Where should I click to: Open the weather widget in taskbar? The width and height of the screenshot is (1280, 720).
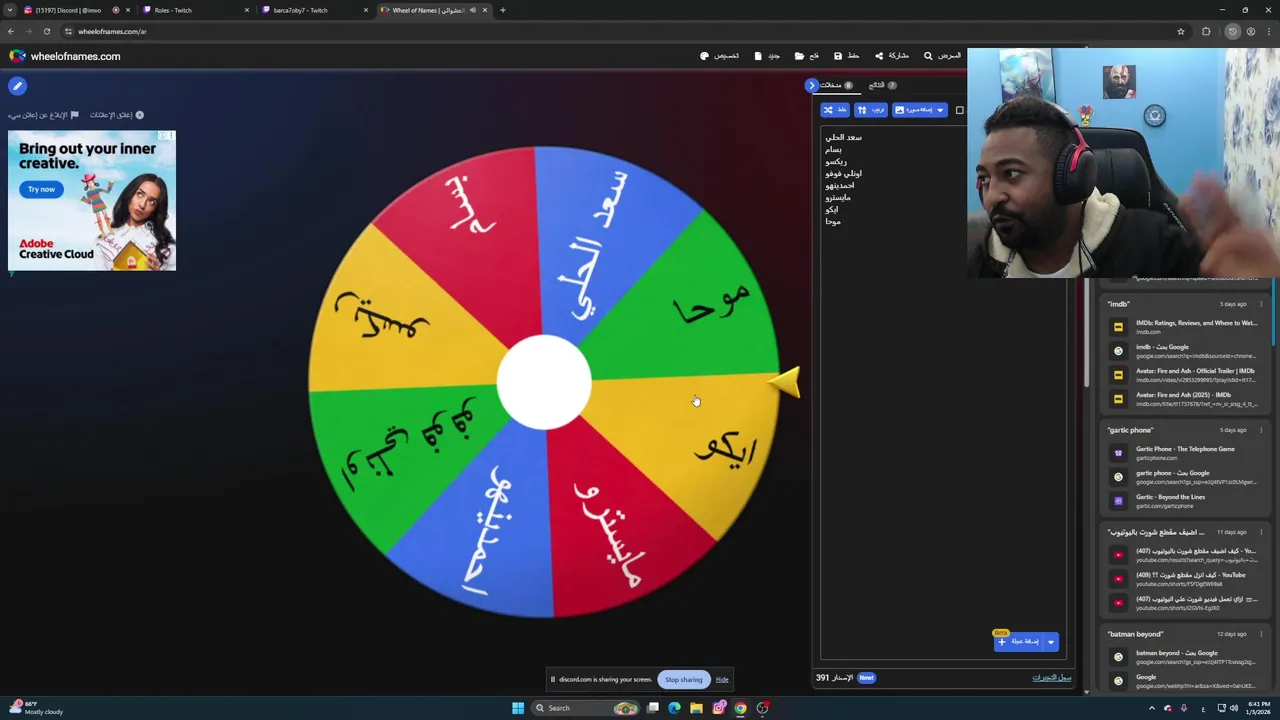pos(37,708)
